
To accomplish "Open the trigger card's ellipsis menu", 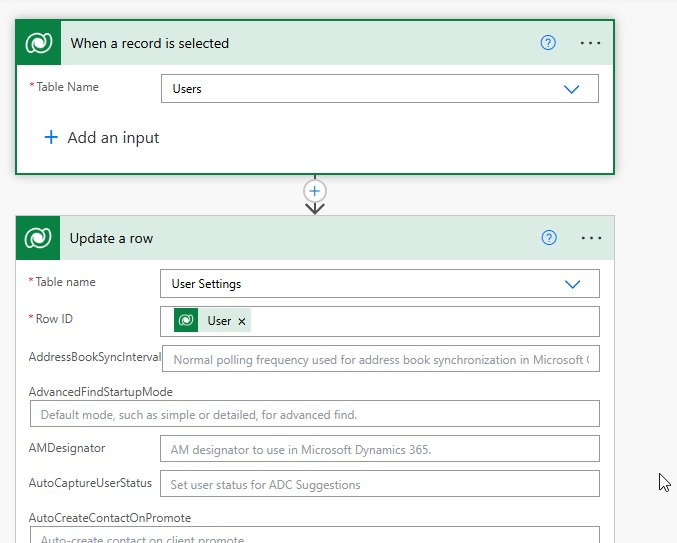I will pyautogui.click(x=591, y=43).
